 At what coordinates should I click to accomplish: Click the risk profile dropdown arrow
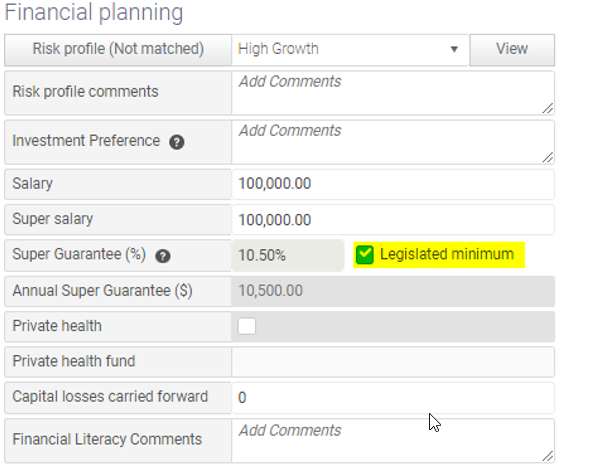tap(454, 49)
